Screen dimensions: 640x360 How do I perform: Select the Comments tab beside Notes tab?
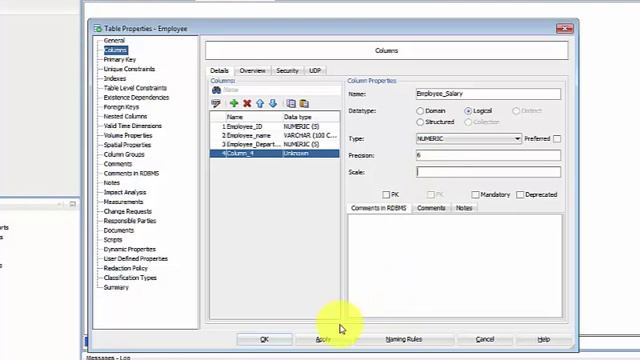431,208
